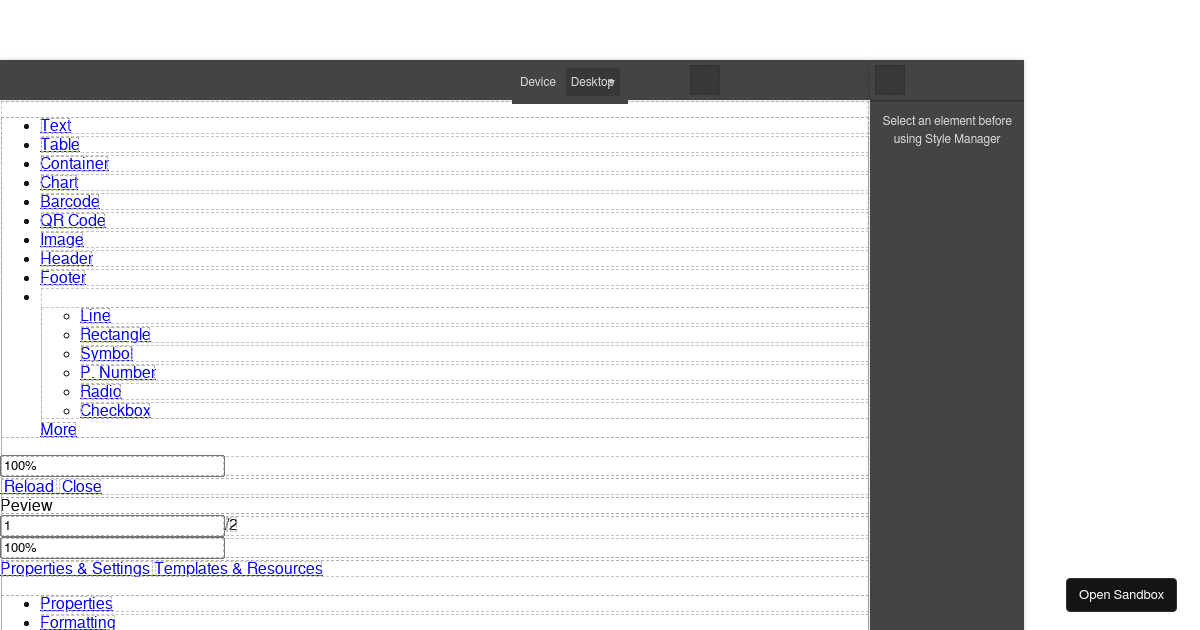
Task: Click the 'Select an element before using Style Manager' message
Action: coord(947,130)
